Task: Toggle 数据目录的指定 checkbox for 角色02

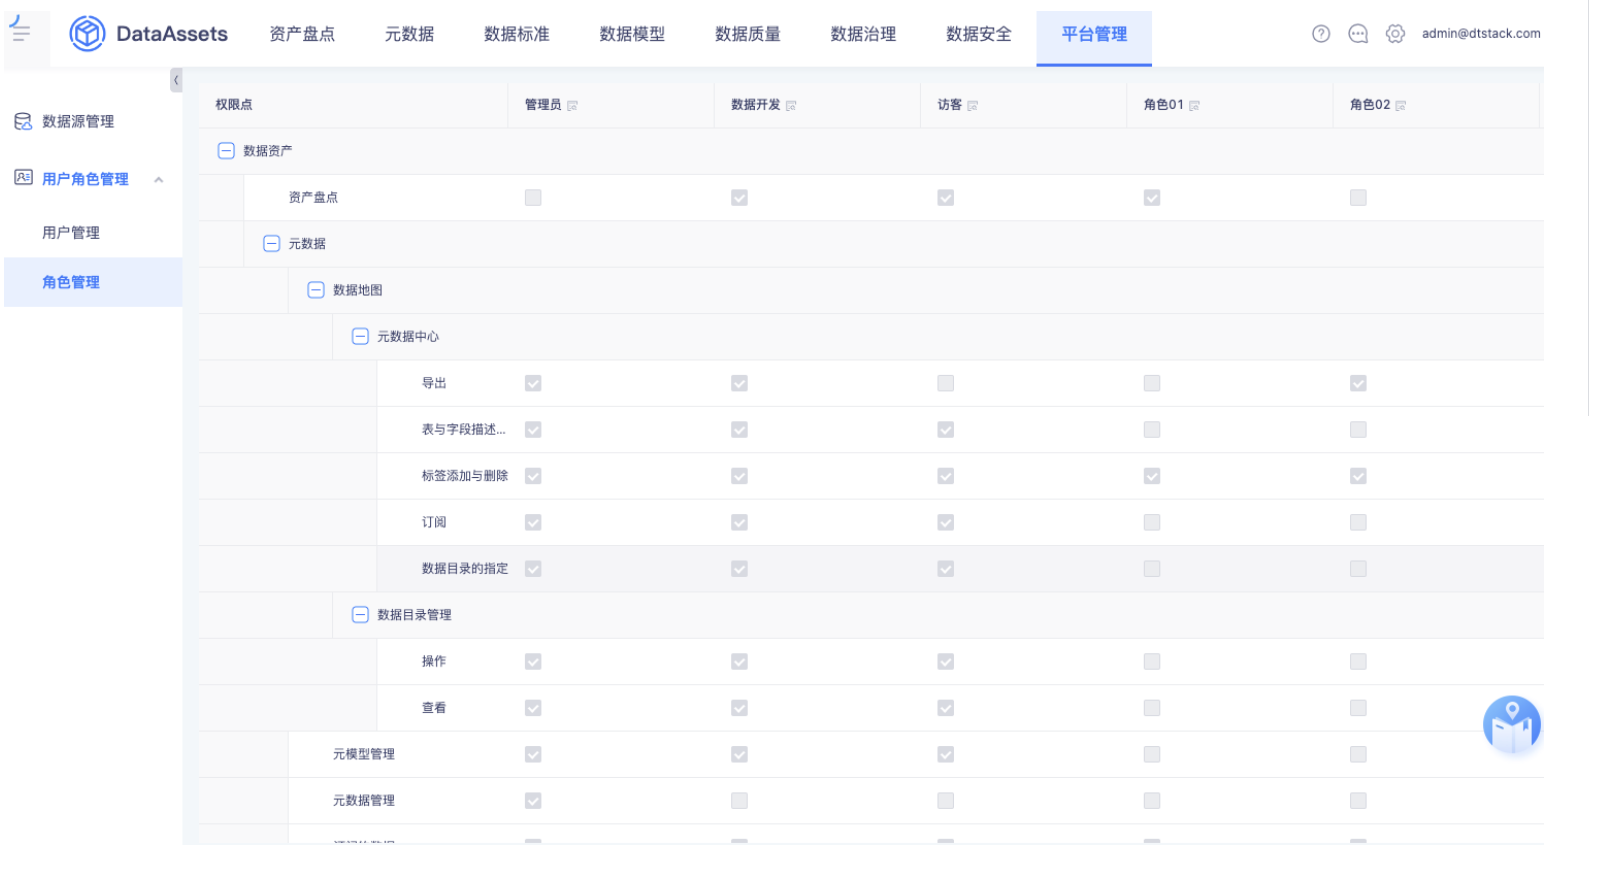Action: pos(1358,569)
